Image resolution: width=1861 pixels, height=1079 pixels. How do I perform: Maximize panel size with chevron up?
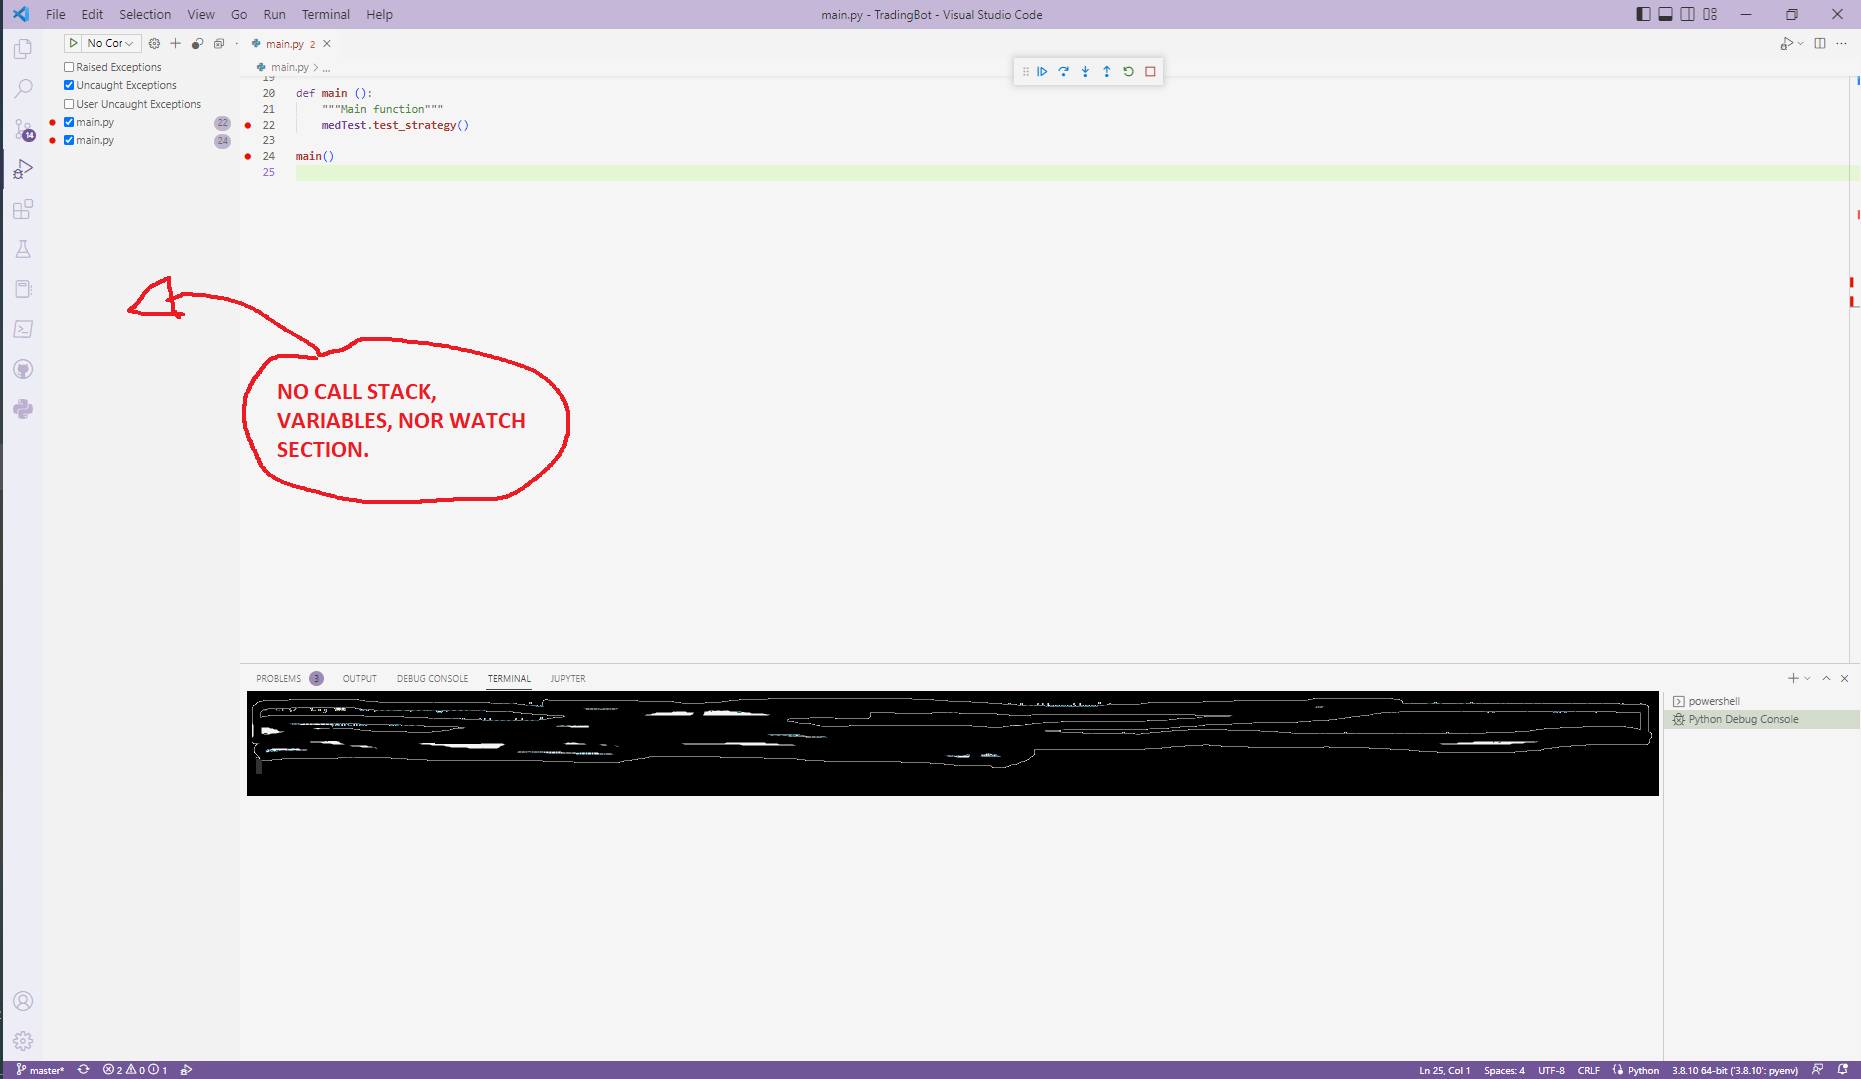[1826, 678]
